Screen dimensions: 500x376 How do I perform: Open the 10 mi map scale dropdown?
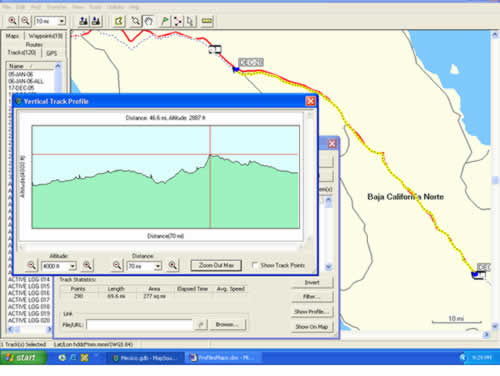coord(62,21)
